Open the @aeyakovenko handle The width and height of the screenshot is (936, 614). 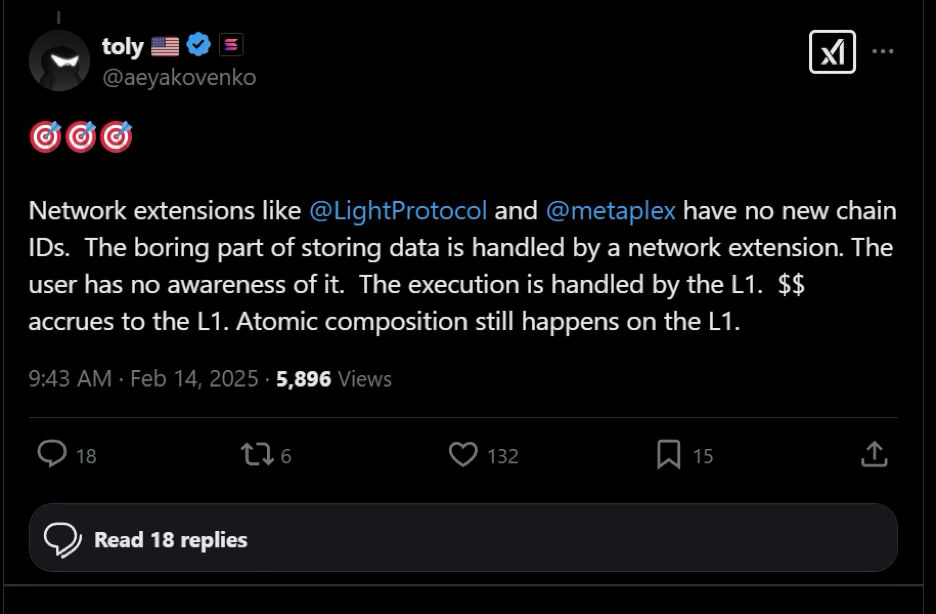pyautogui.click(x=179, y=77)
